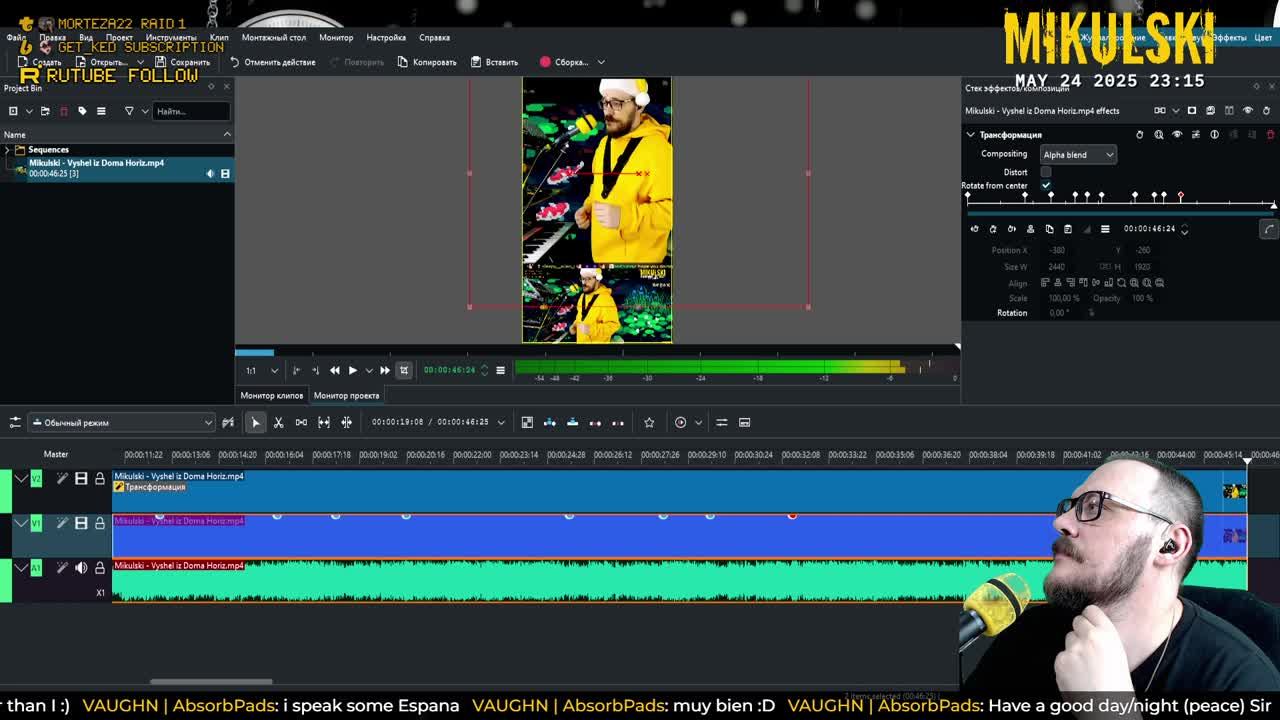Toggle effect visibility eye for Трансформация
Image resolution: width=1280 pixels, height=720 pixels.
click(1177, 134)
